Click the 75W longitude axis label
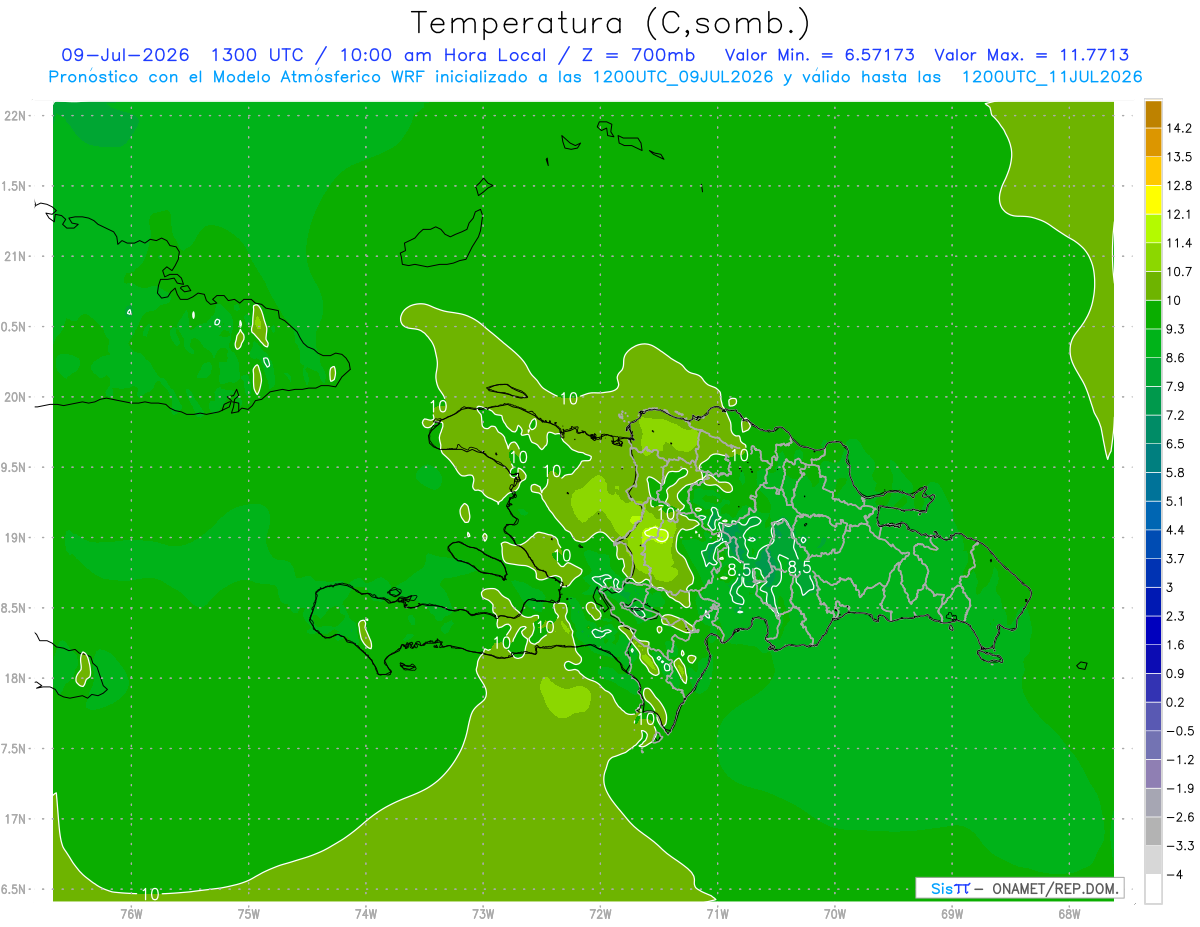Image resolution: width=1200 pixels, height=927 pixels. pos(249,914)
